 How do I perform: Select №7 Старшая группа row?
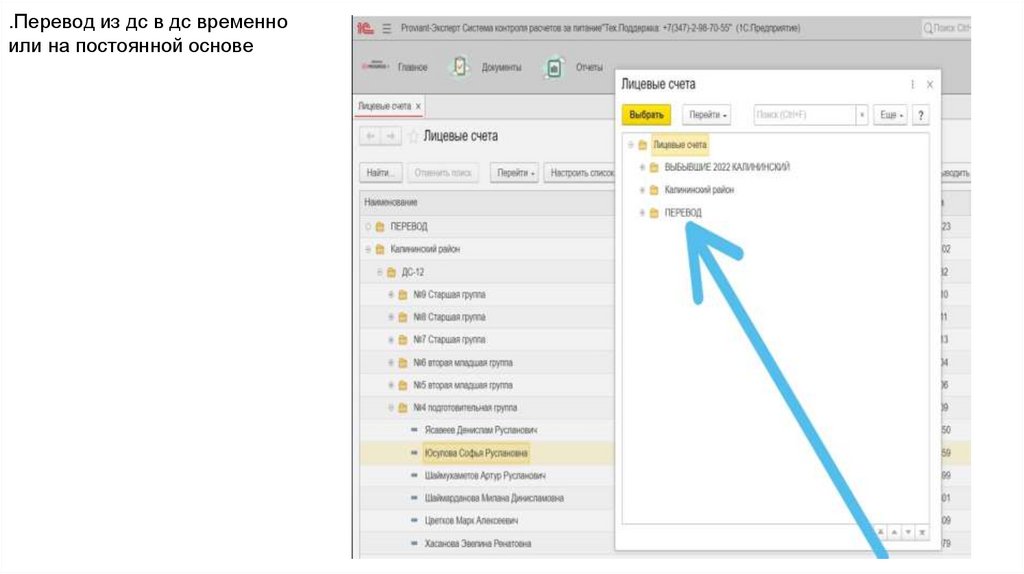coord(487,340)
